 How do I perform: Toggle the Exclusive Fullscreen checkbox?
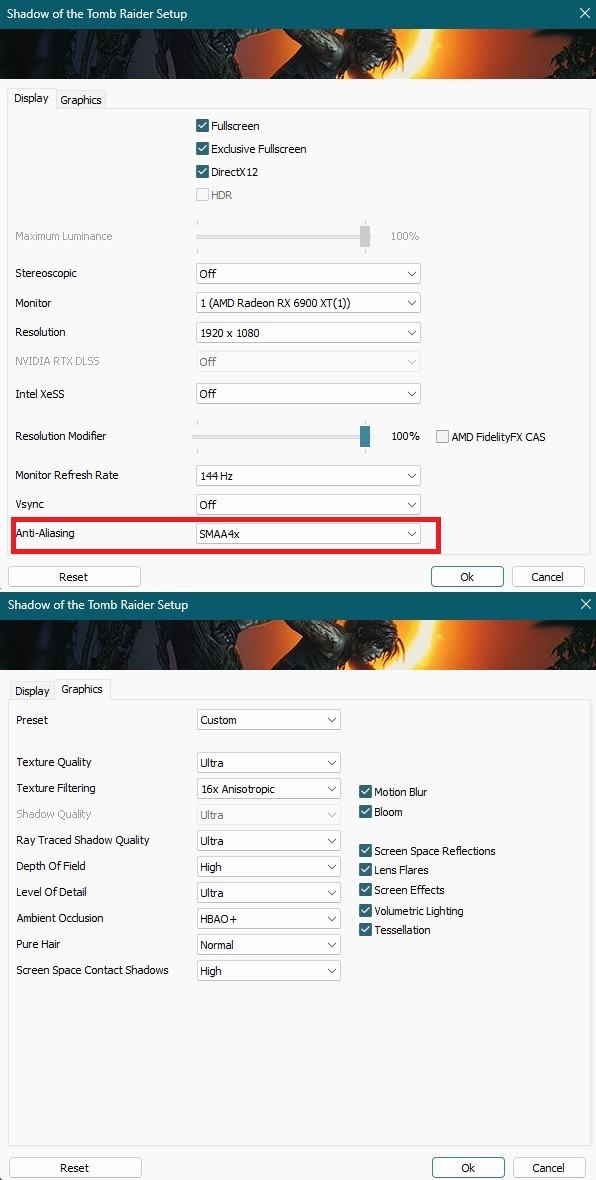(202, 149)
